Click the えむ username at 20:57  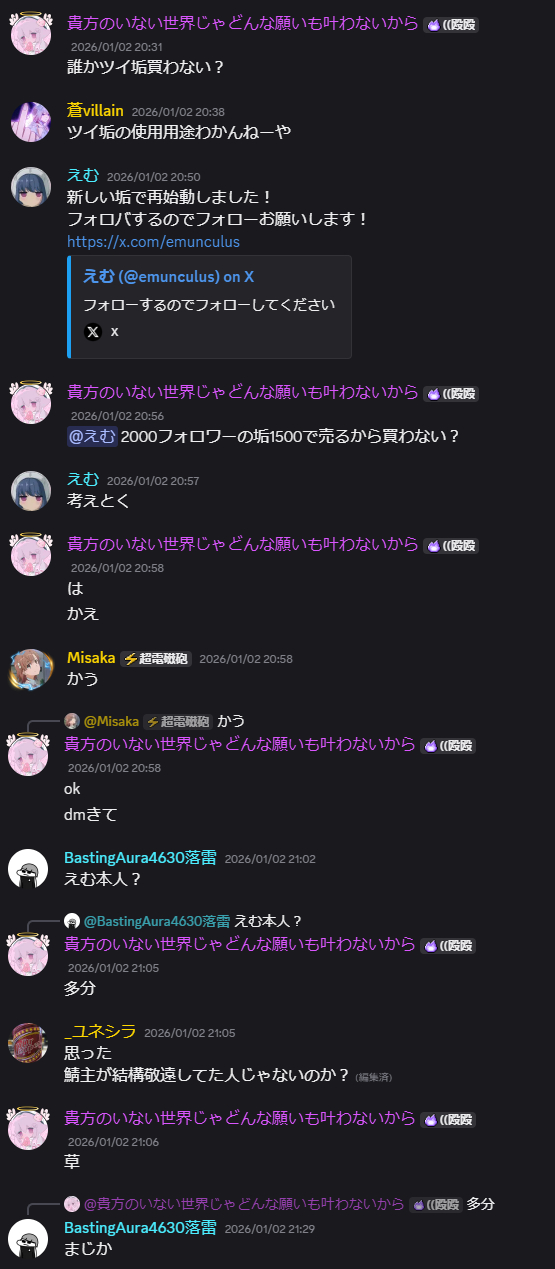pyautogui.click(x=83, y=478)
